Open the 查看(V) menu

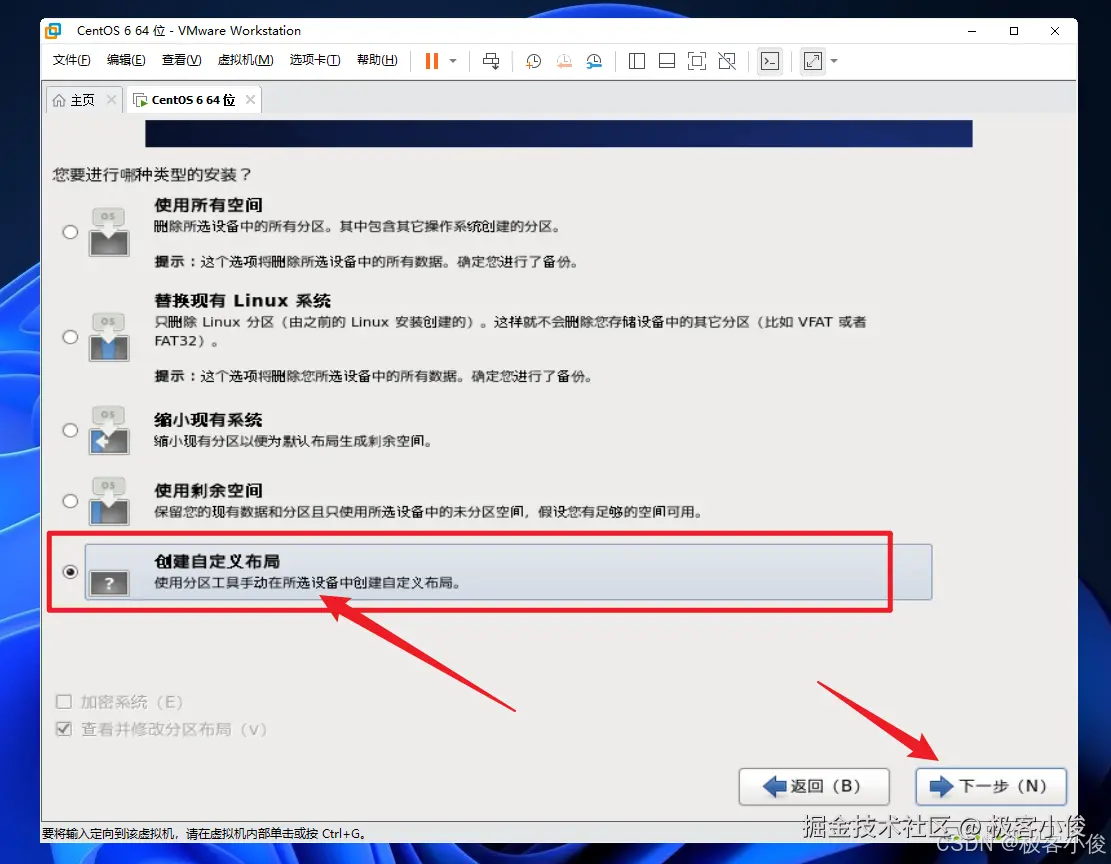[x=181, y=60]
